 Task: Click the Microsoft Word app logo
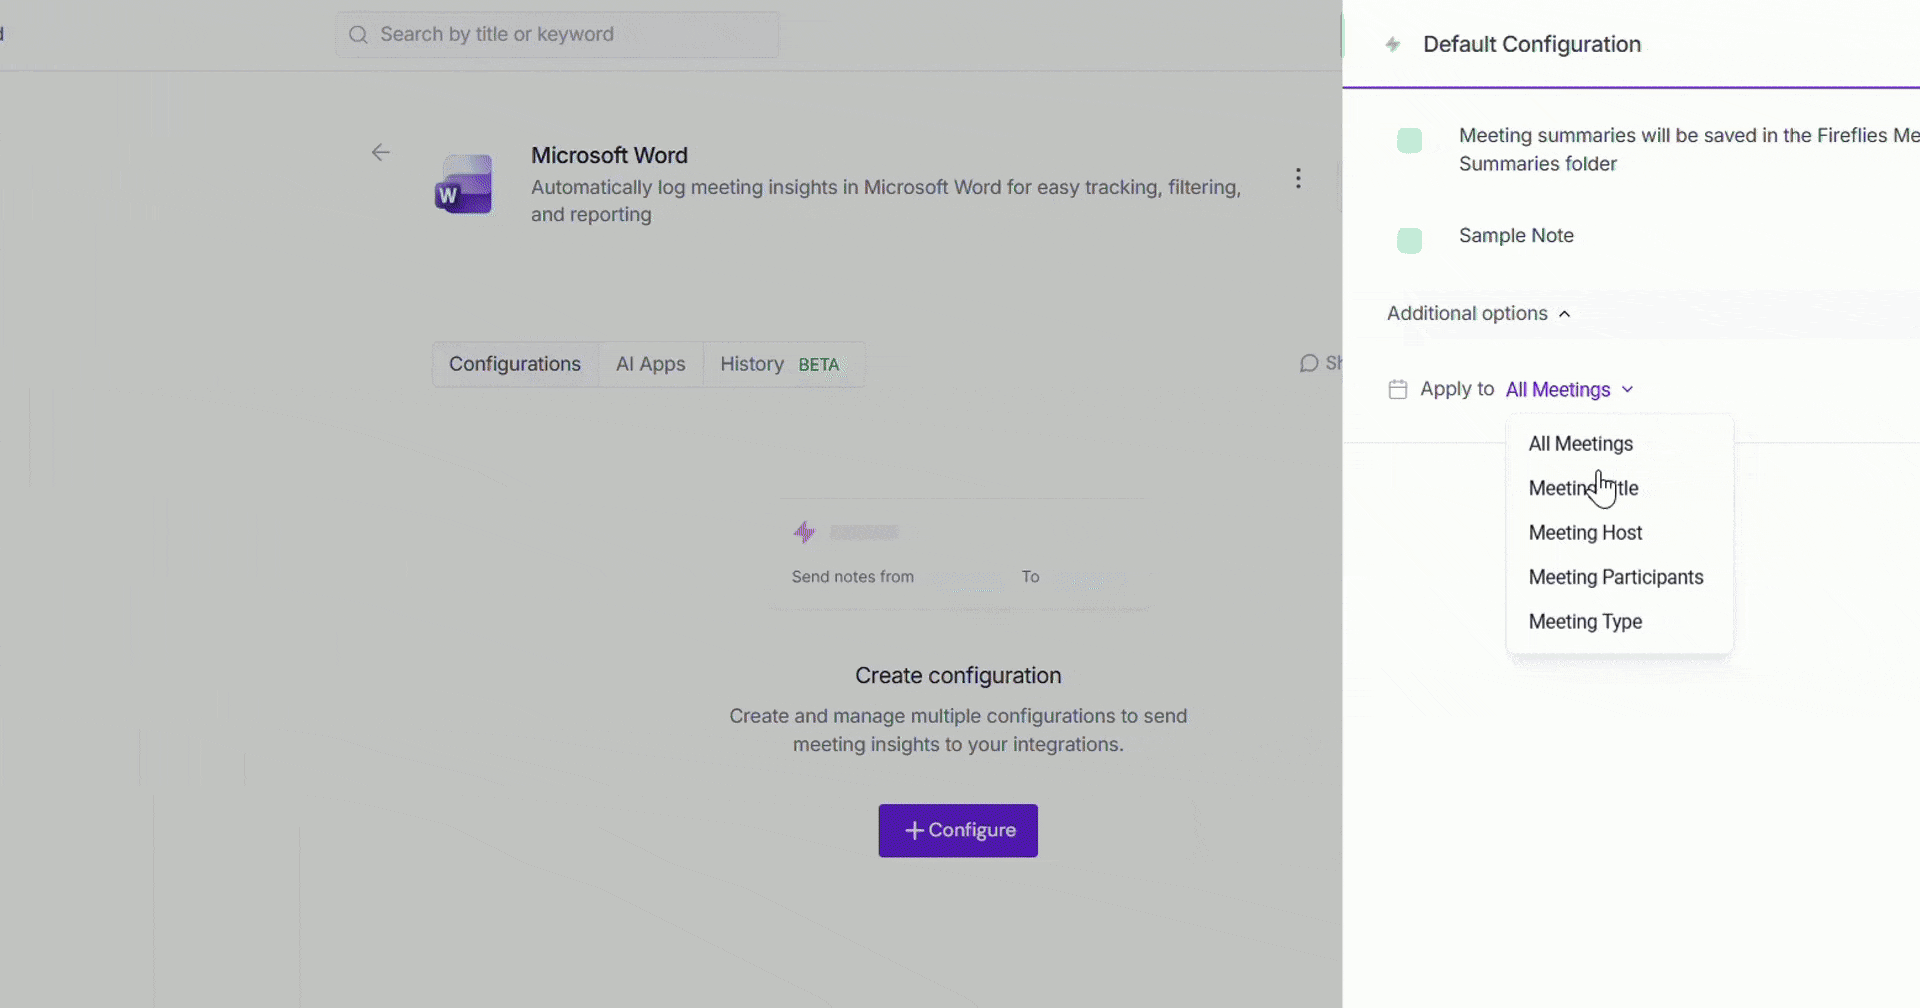464,184
